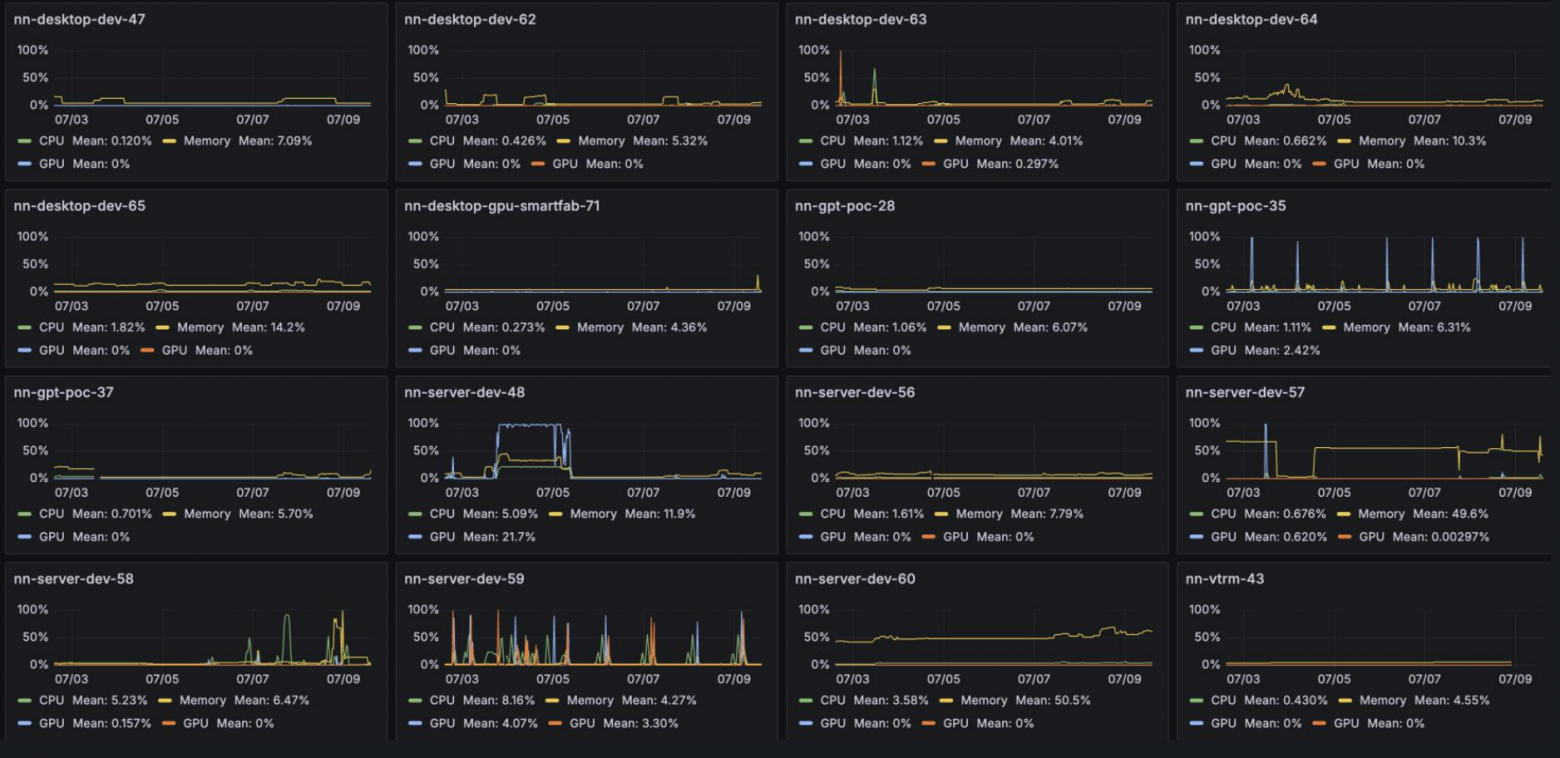Viewport: 1560px width, 758px height.
Task: Toggle GPU series in nn-gpt-poc-35 legend
Action: [x=1221, y=350]
